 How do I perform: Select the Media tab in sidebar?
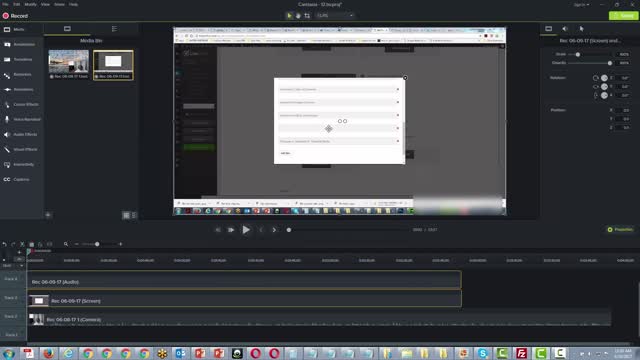tap(22, 29)
